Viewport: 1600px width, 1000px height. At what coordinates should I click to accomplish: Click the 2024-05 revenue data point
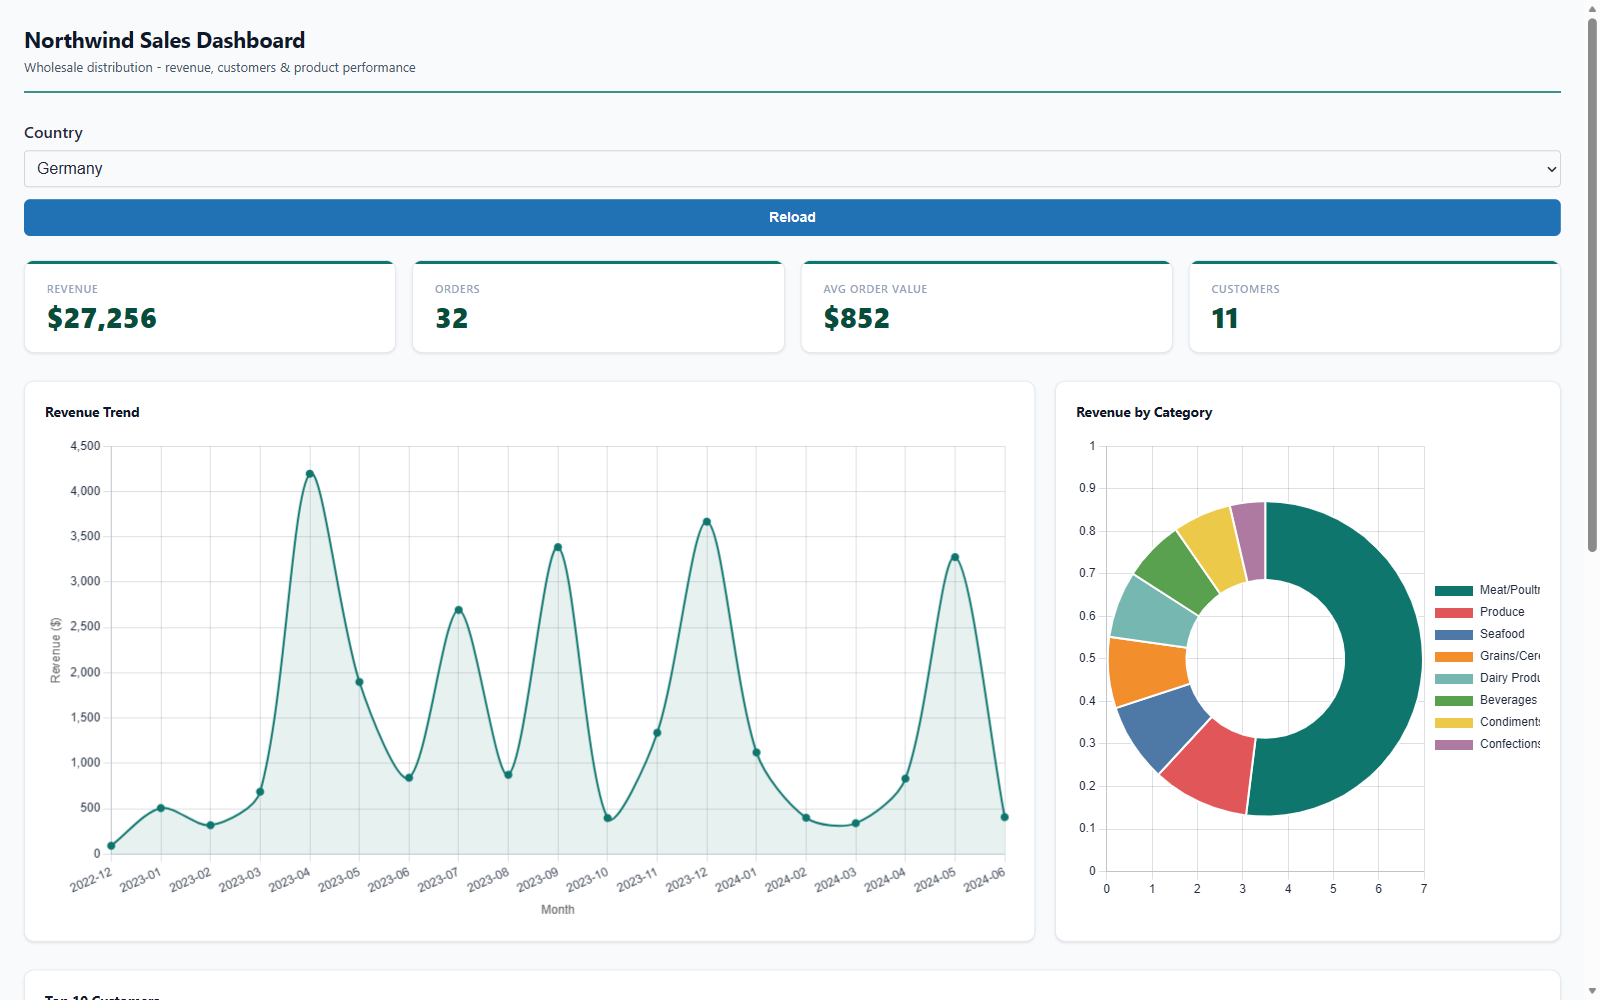(x=955, y=557)
